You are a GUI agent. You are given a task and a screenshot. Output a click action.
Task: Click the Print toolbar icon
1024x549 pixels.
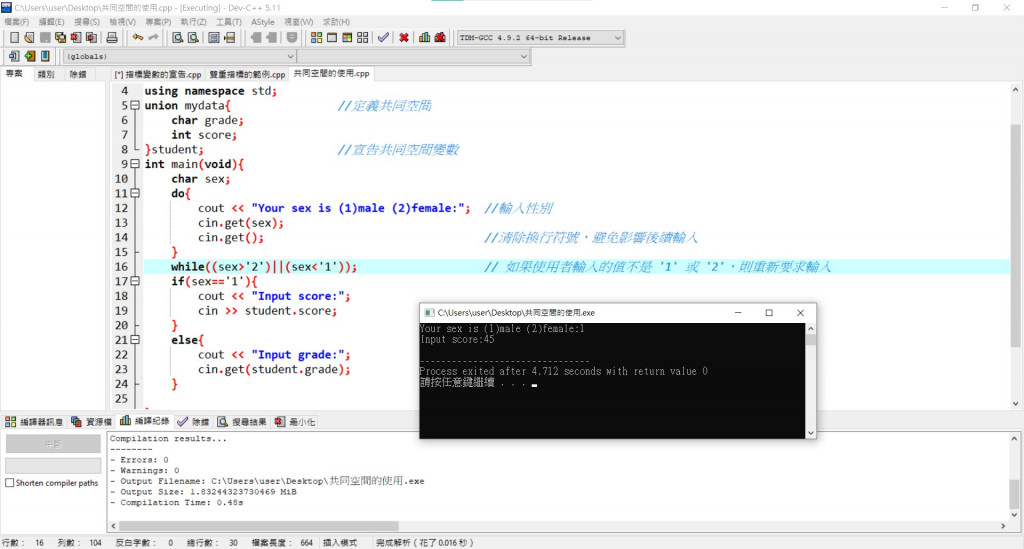pos(112,38)
